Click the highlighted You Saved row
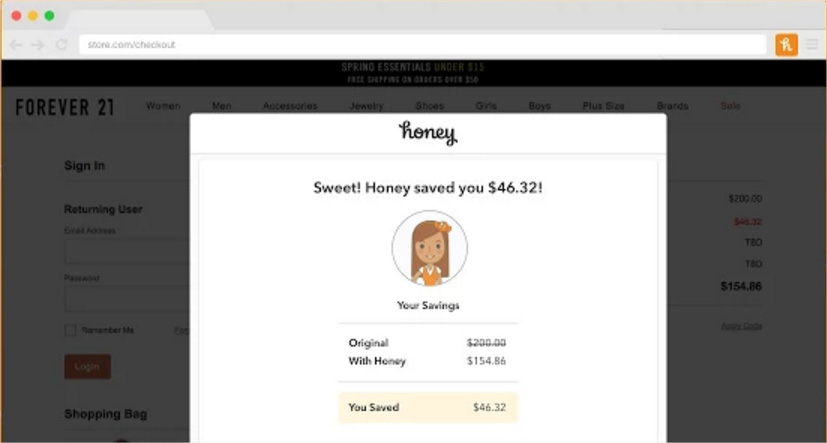This screenshot has width=827, height=443. [x=428, y=408]
